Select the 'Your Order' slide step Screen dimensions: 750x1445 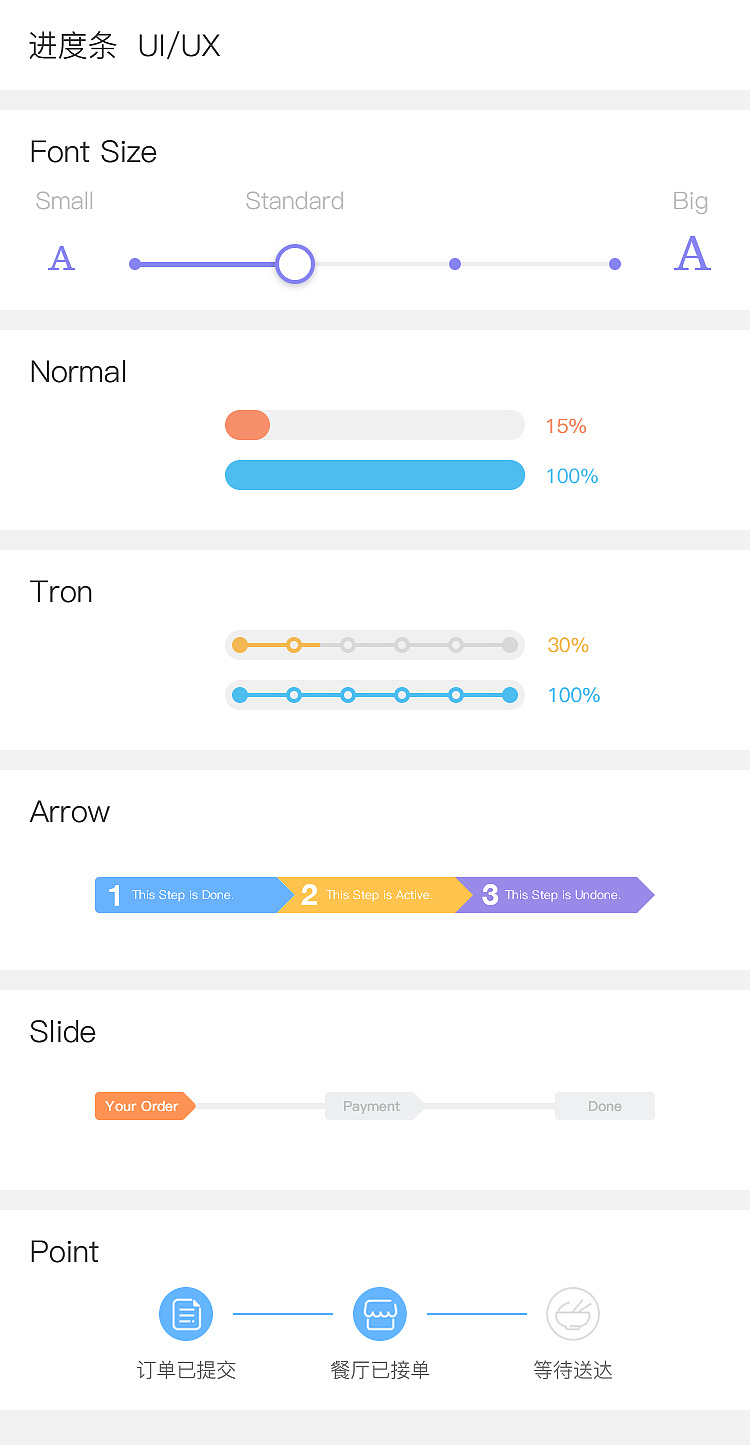pos(142,1106)
